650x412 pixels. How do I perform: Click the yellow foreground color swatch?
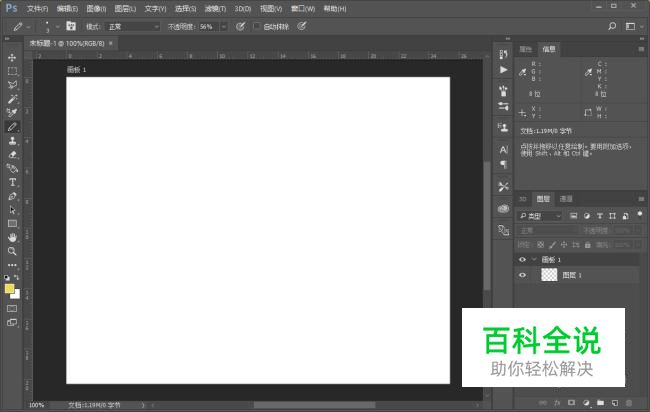(x=10, y=288)
